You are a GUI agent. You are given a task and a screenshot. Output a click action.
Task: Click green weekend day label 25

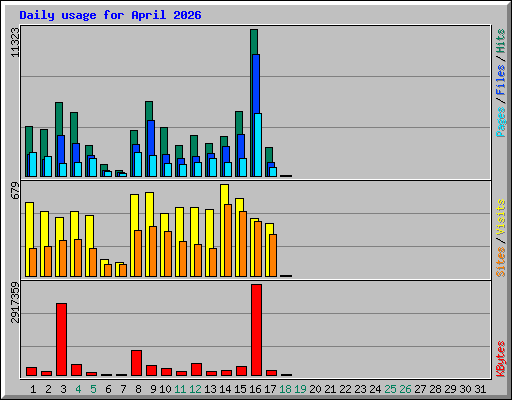click(x=390, y=389)
